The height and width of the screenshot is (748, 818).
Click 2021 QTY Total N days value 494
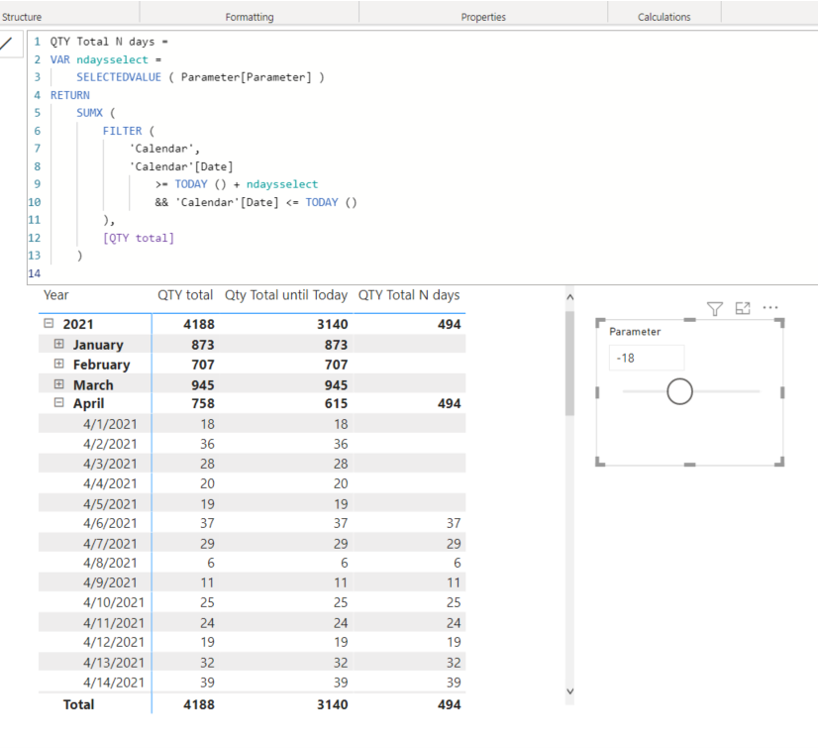tap(449, 324)
